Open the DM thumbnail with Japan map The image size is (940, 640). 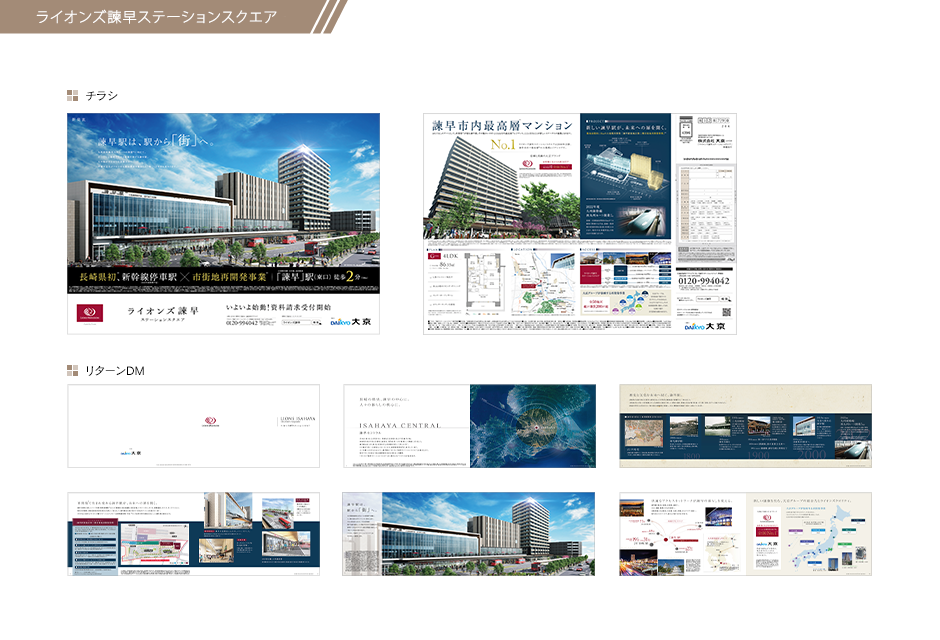[x=745, y=534]
